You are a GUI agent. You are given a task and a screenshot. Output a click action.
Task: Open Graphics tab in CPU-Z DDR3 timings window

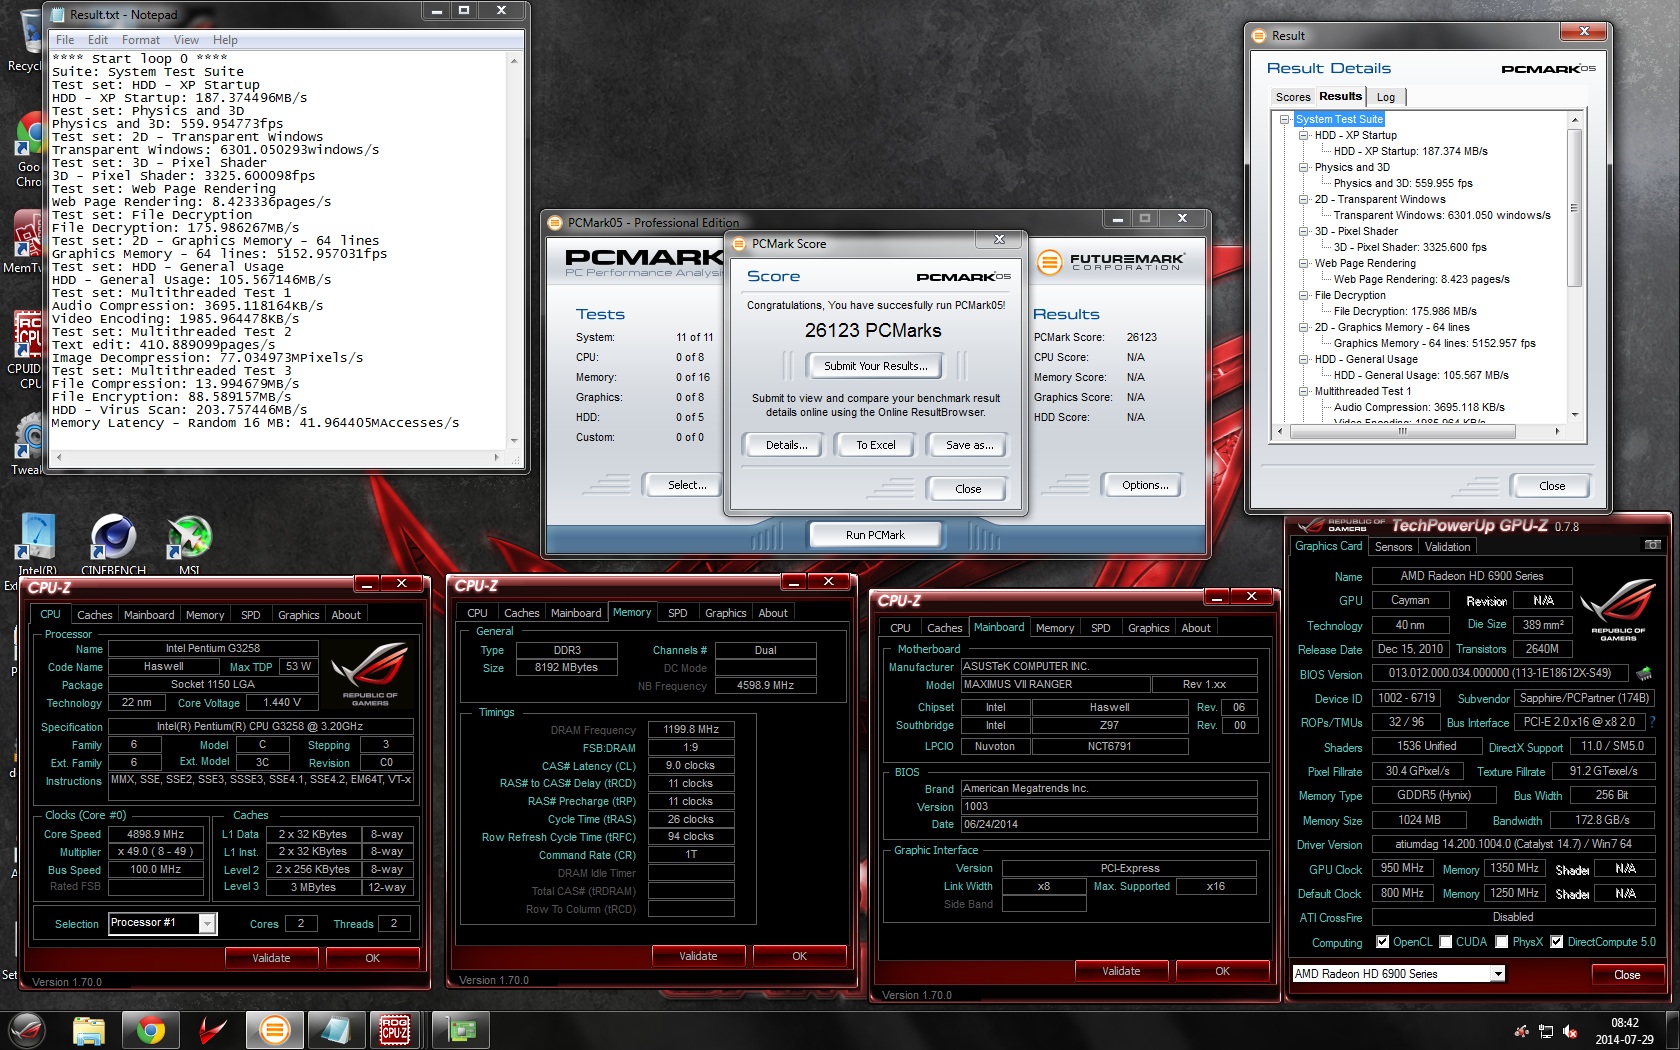[x=726, y=613]
